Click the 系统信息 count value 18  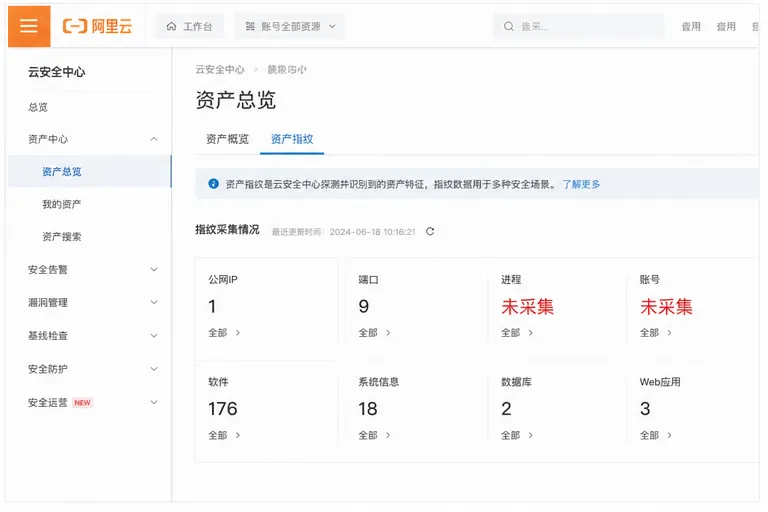click(x=368, y=409)
